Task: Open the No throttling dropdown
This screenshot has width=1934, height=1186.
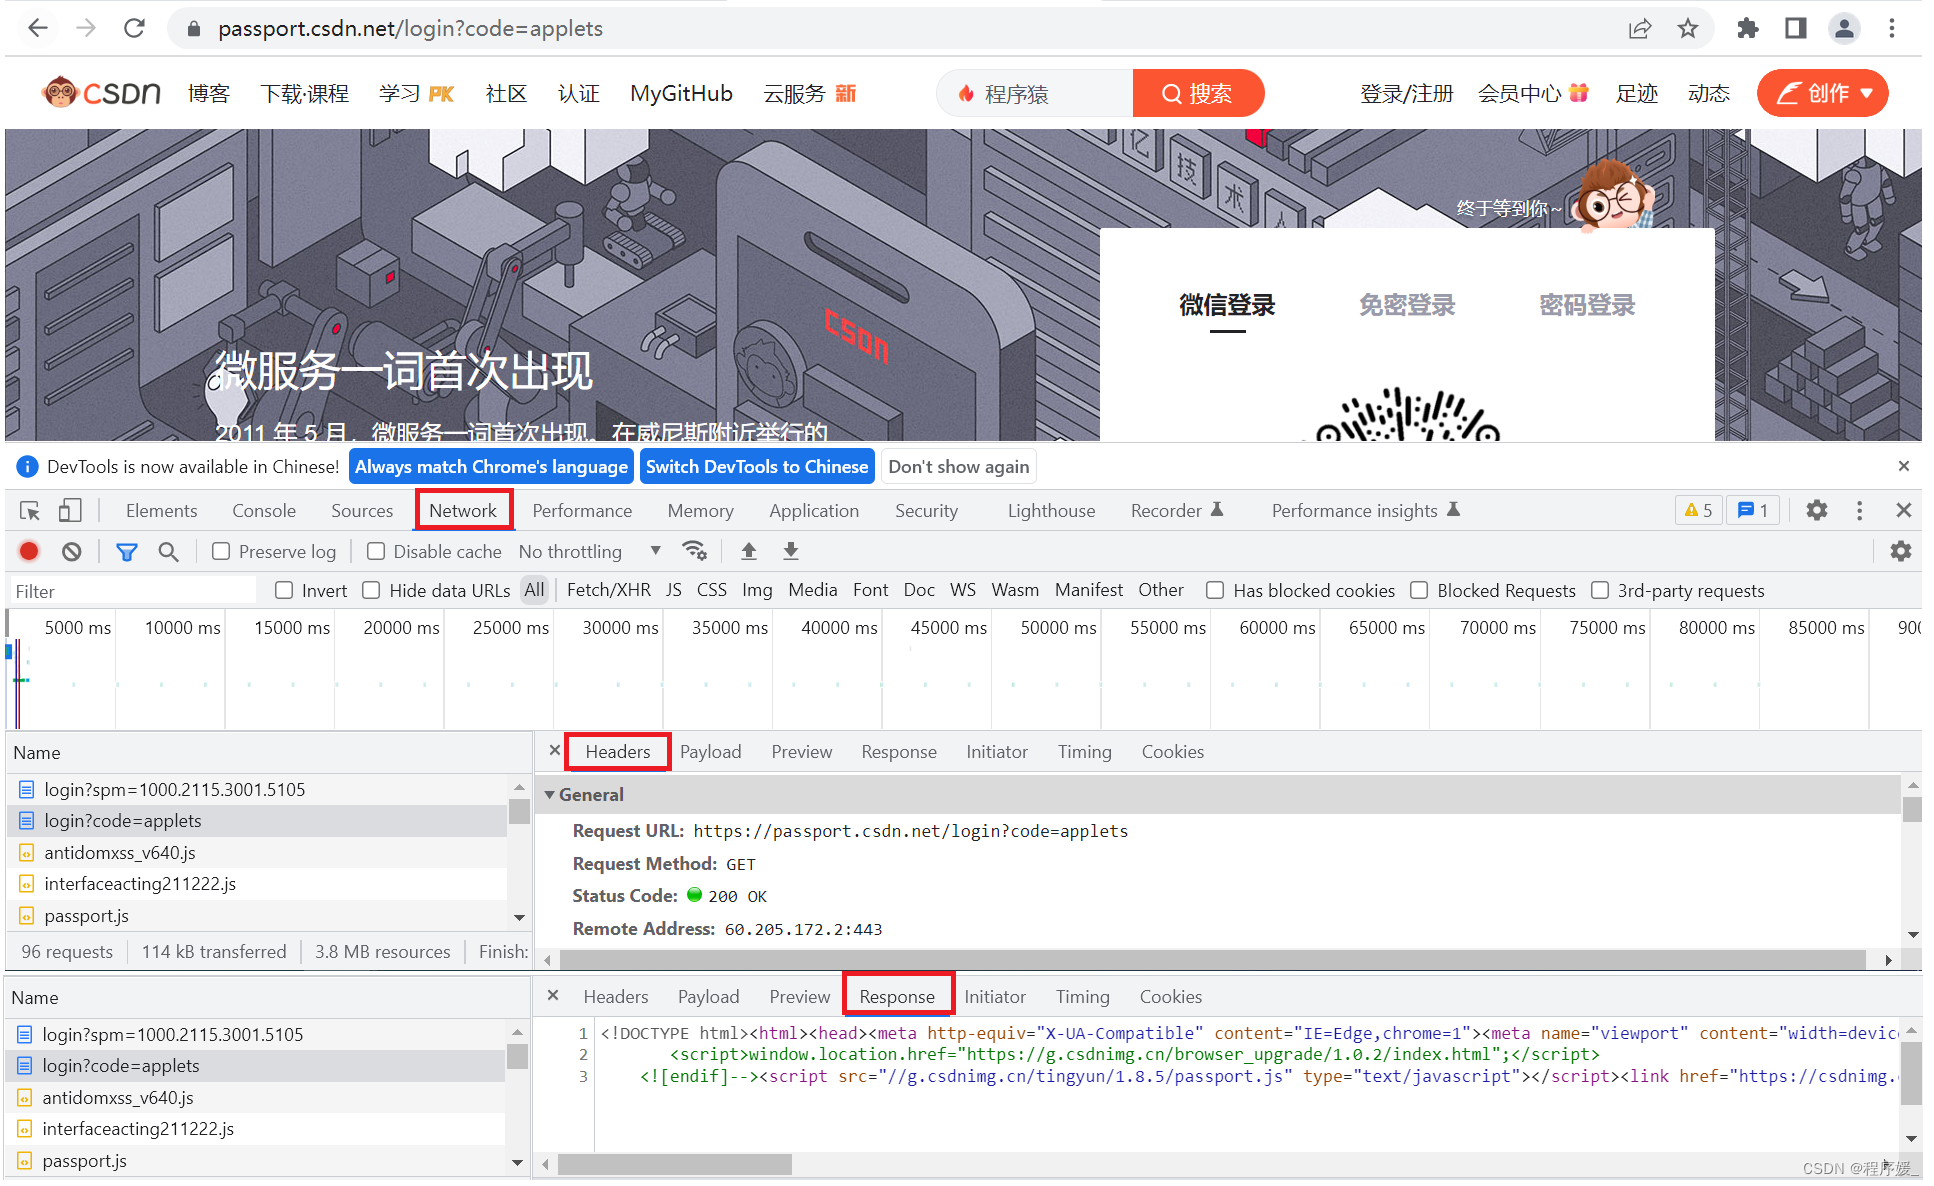Action: click(x=590, y=551)
